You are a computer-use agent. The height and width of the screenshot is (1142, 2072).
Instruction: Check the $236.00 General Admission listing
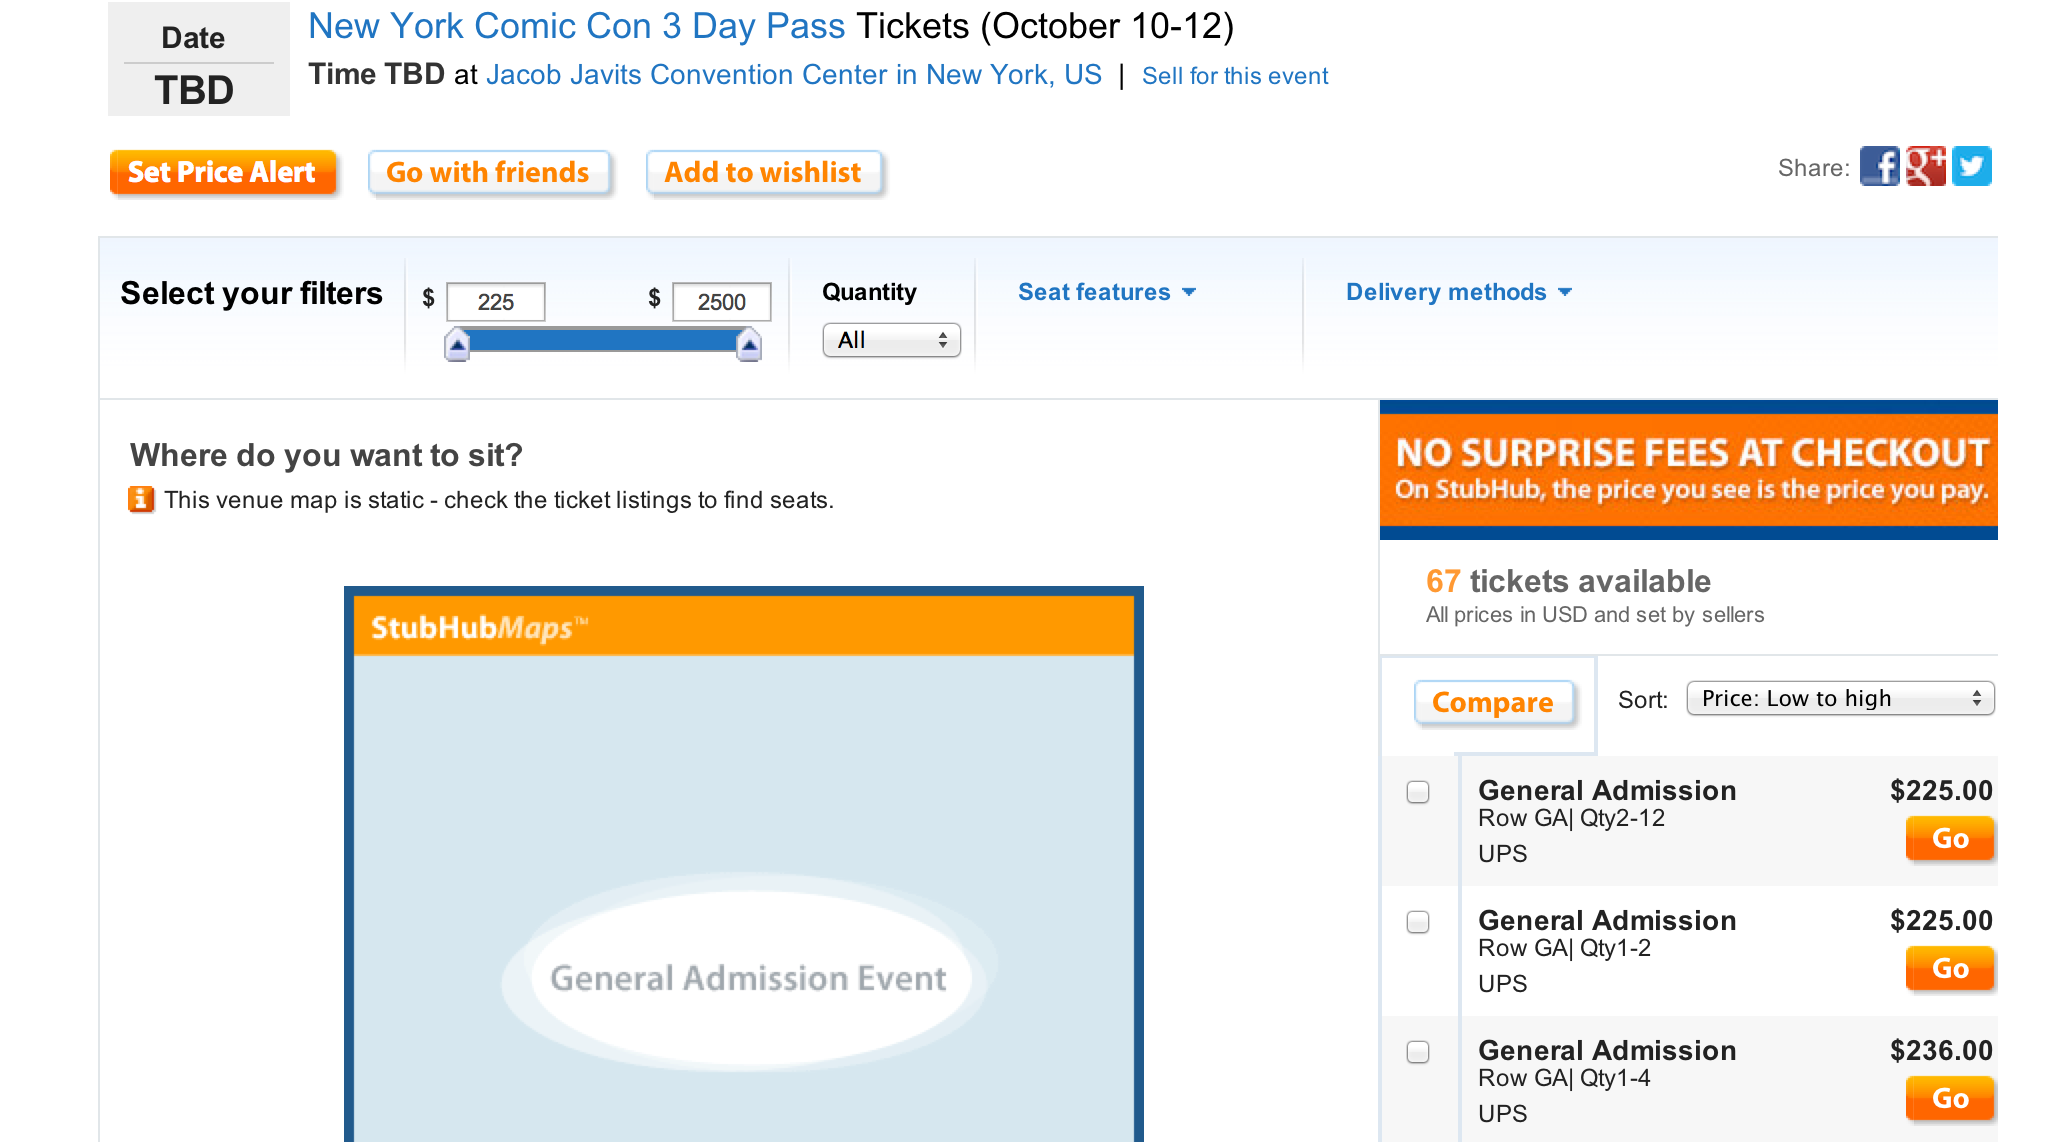(x=1418, y=1052)
